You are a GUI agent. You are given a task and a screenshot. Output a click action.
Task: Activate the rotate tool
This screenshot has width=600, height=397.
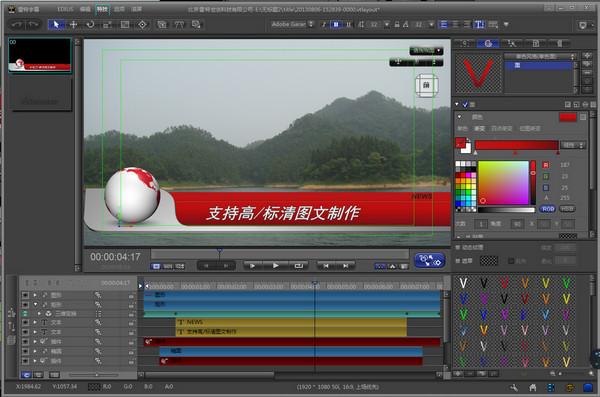click(90, 25)
